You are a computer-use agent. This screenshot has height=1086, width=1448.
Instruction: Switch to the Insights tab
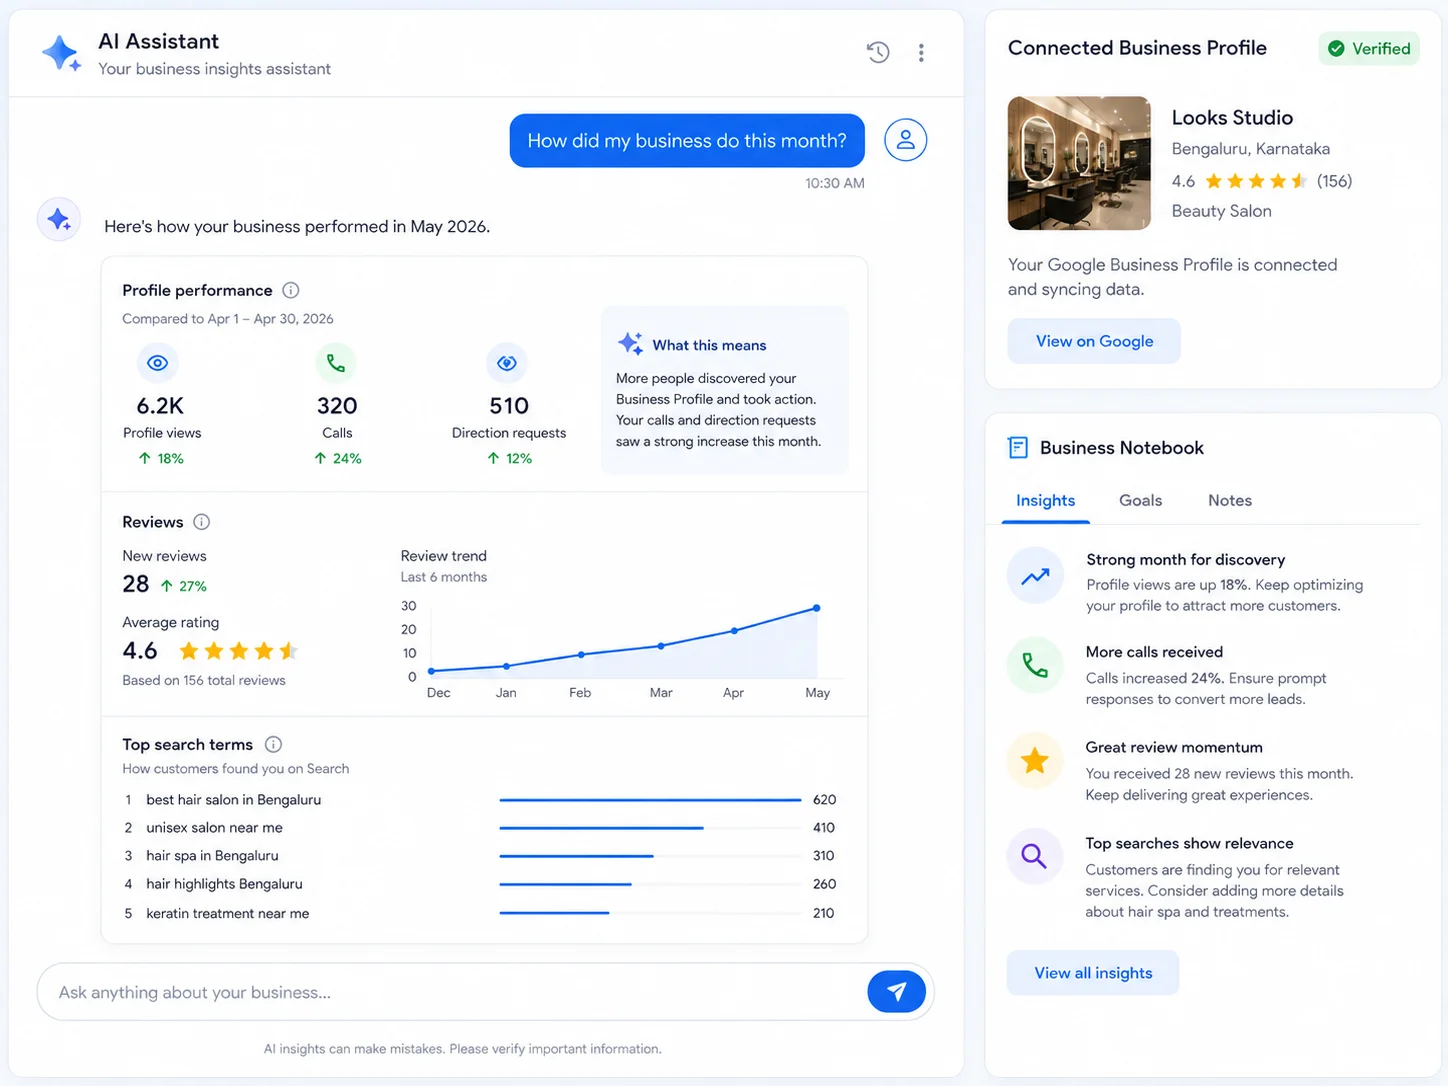tap(1045, 500)
